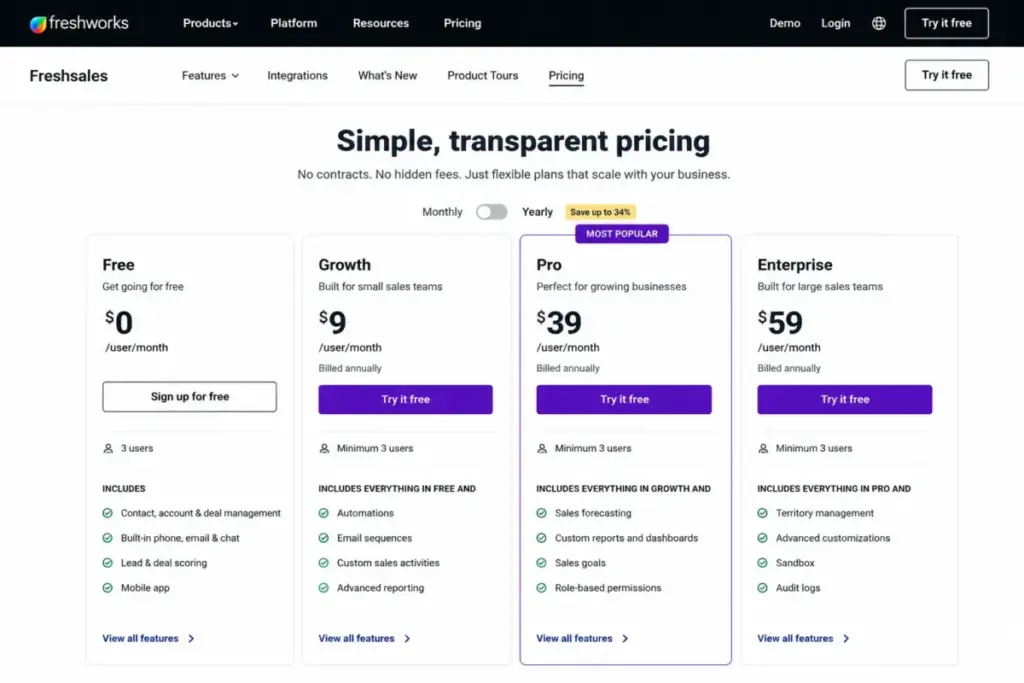The width and height of the screenshot is (1024, 683).
Task: Click the $9 Growth plan price
Action: coord(332,323)
